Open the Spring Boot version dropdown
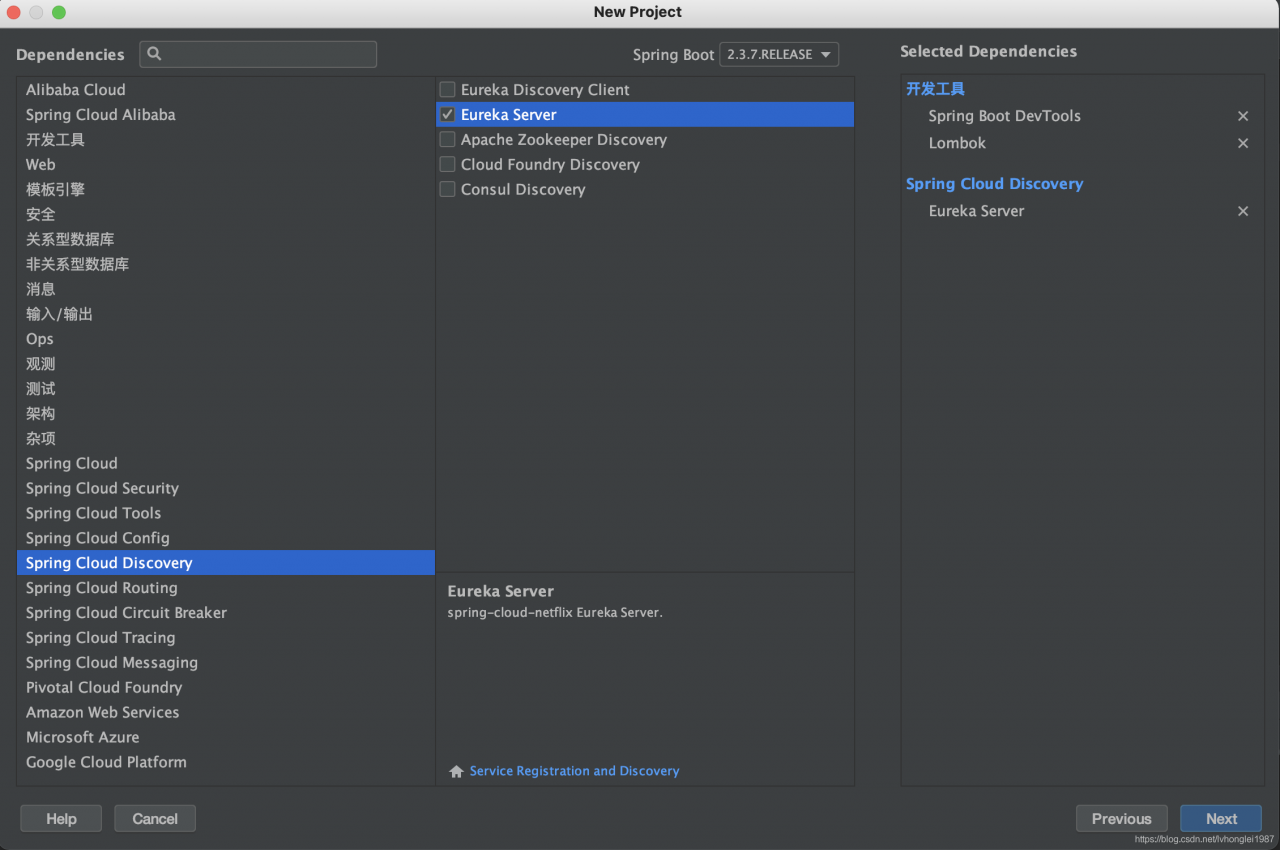The height and width of the screenshot is (850, 1280). tap(779, 54)
